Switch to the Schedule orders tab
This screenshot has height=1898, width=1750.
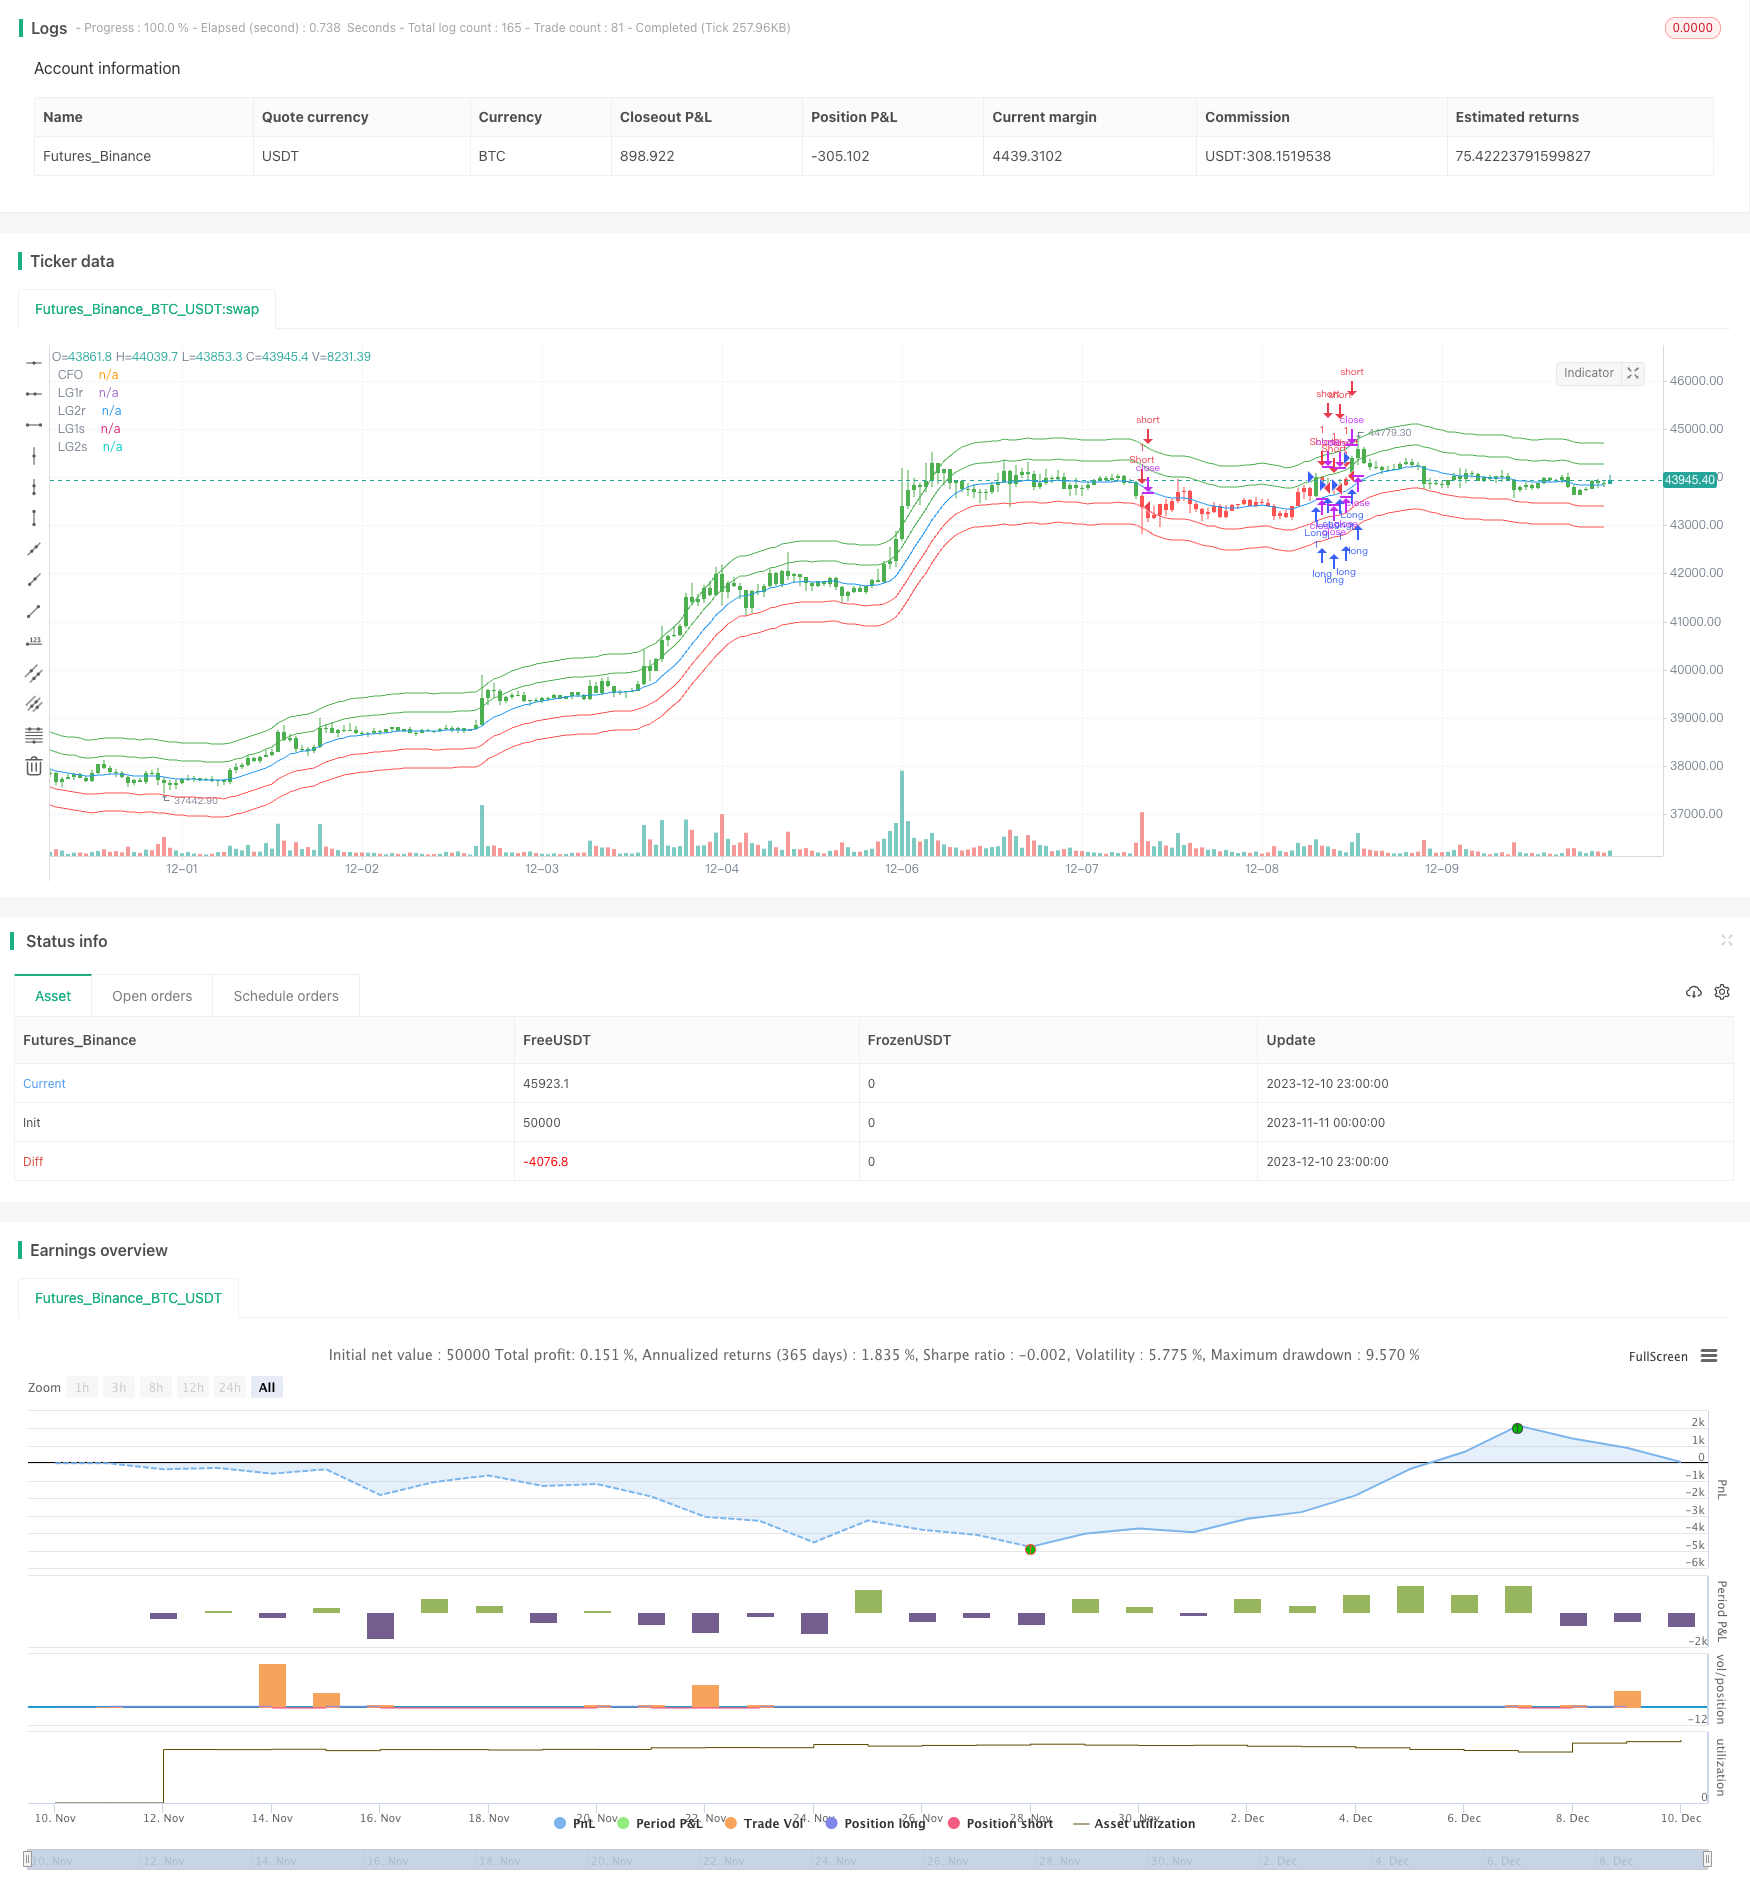point(286,996)
